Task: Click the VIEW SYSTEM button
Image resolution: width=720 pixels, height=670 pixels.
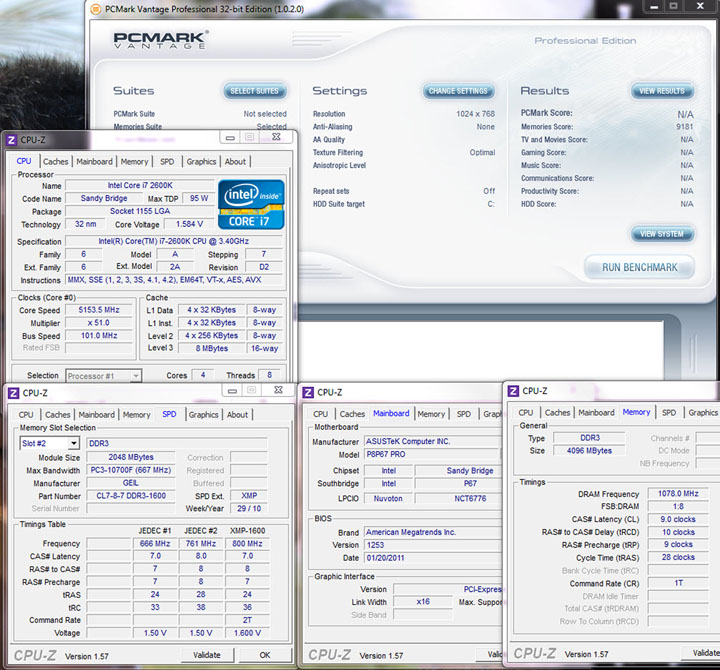Action: point(662,234)
